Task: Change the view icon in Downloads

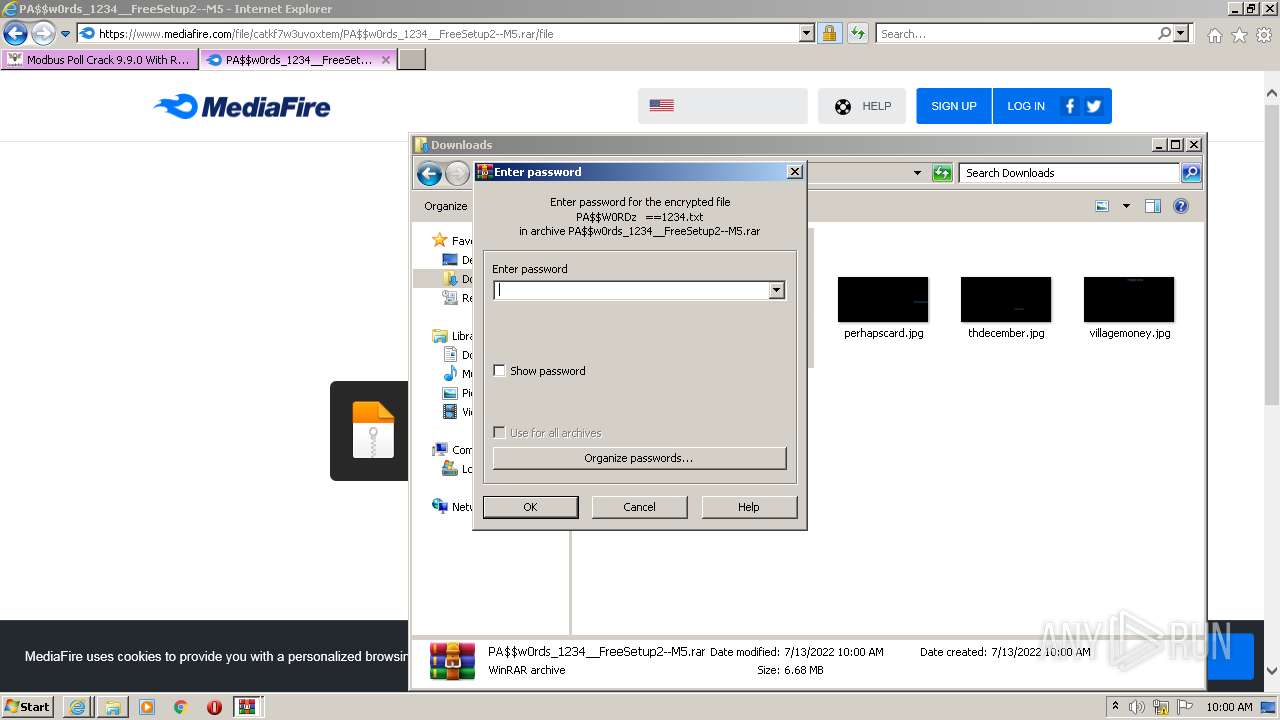Action: coord(1102,206)
